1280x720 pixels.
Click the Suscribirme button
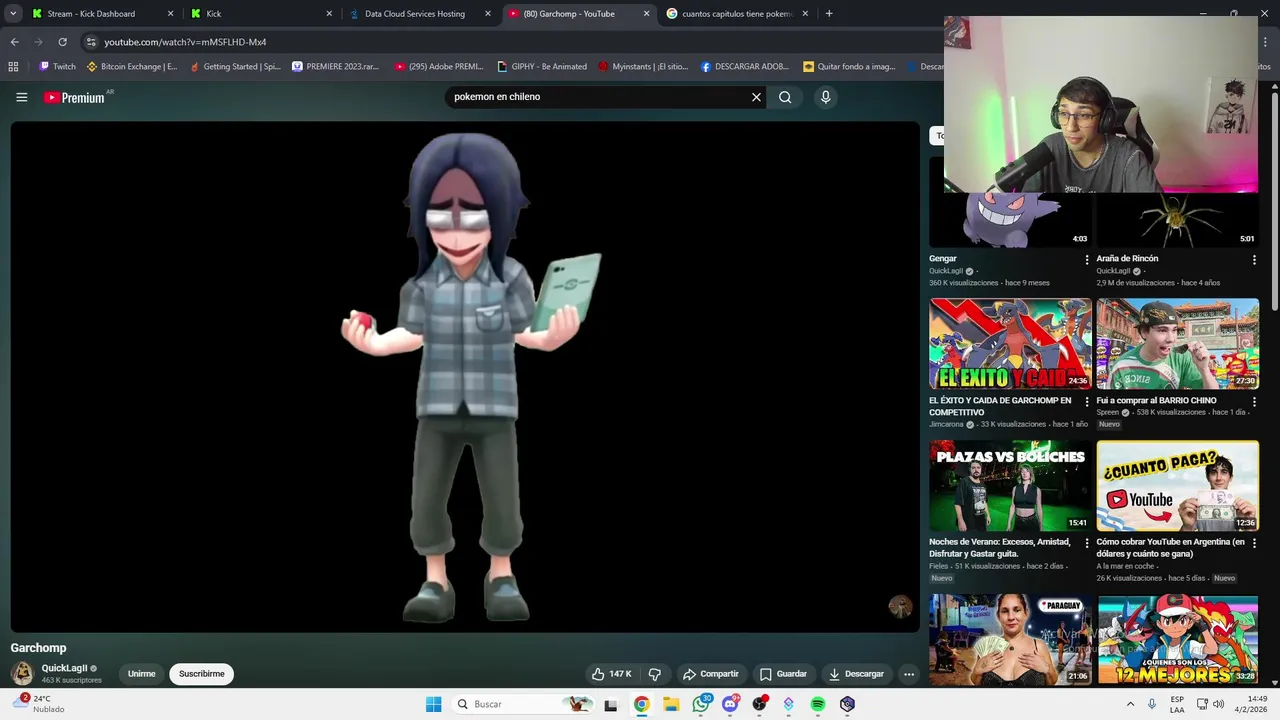tap(202, 674)
